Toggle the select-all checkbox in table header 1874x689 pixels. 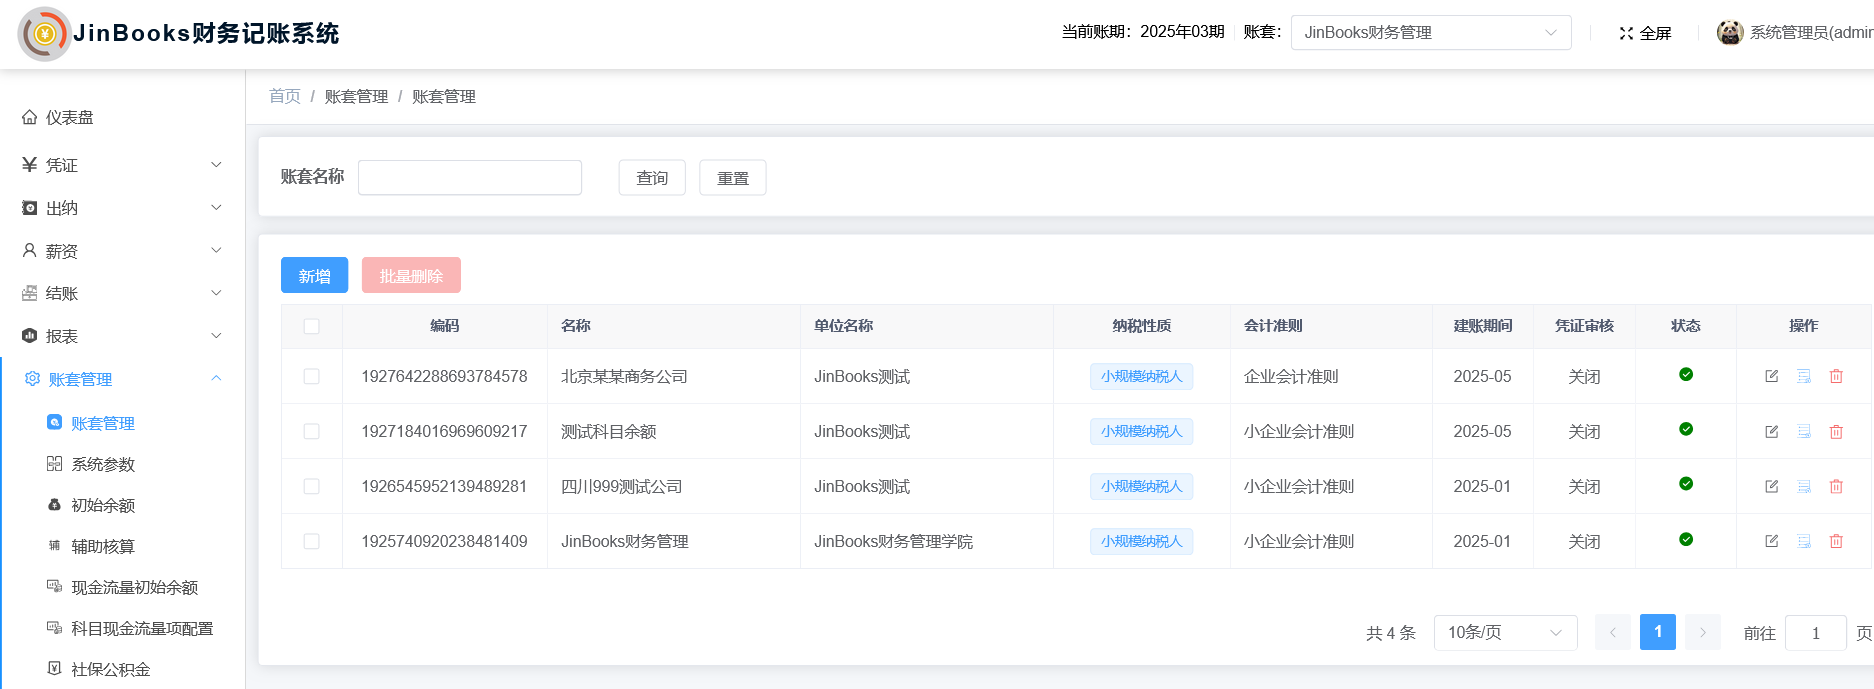(x=312, y=326)
